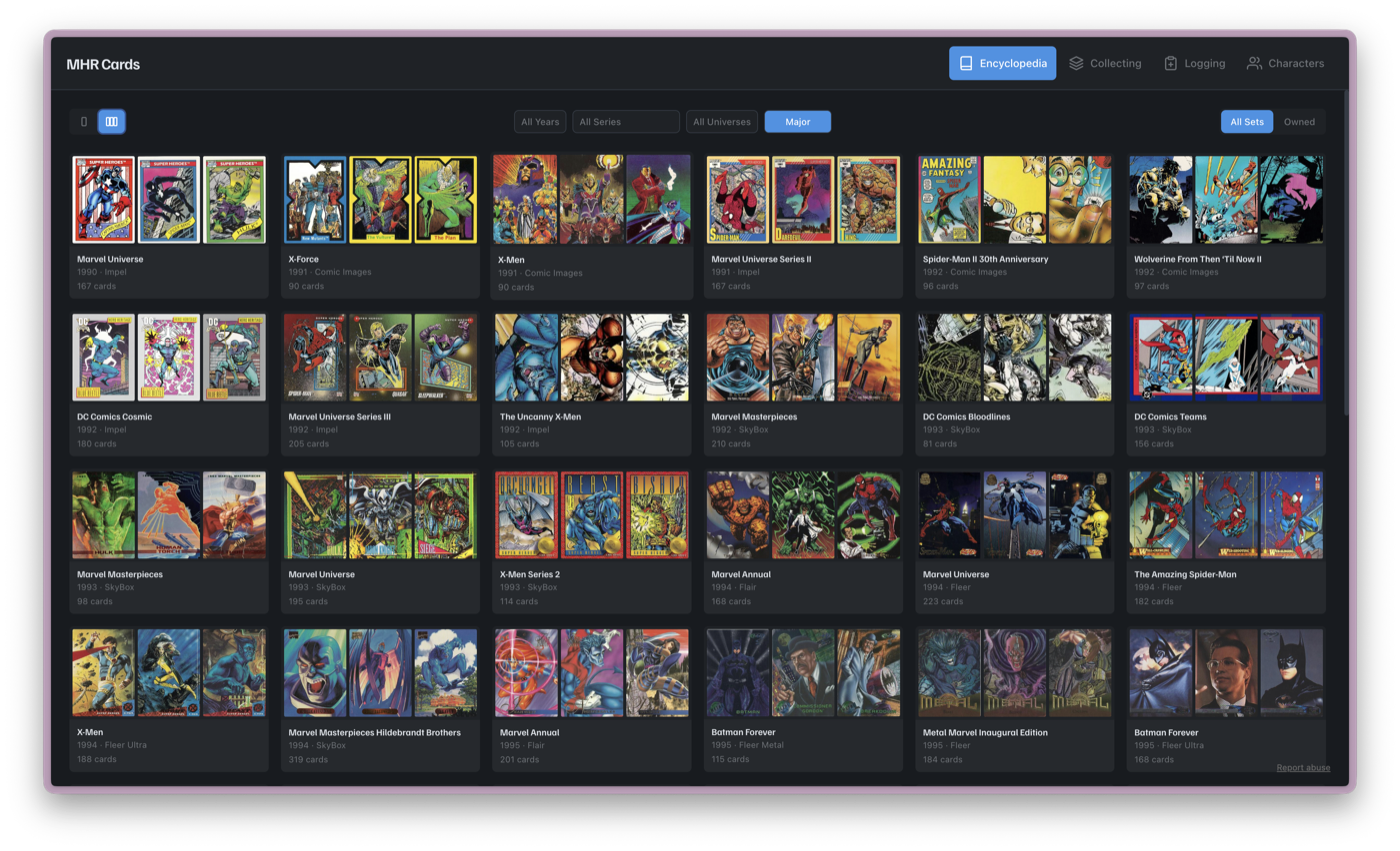Select the X-Men 1991 Comic Images set

(592, 226)
